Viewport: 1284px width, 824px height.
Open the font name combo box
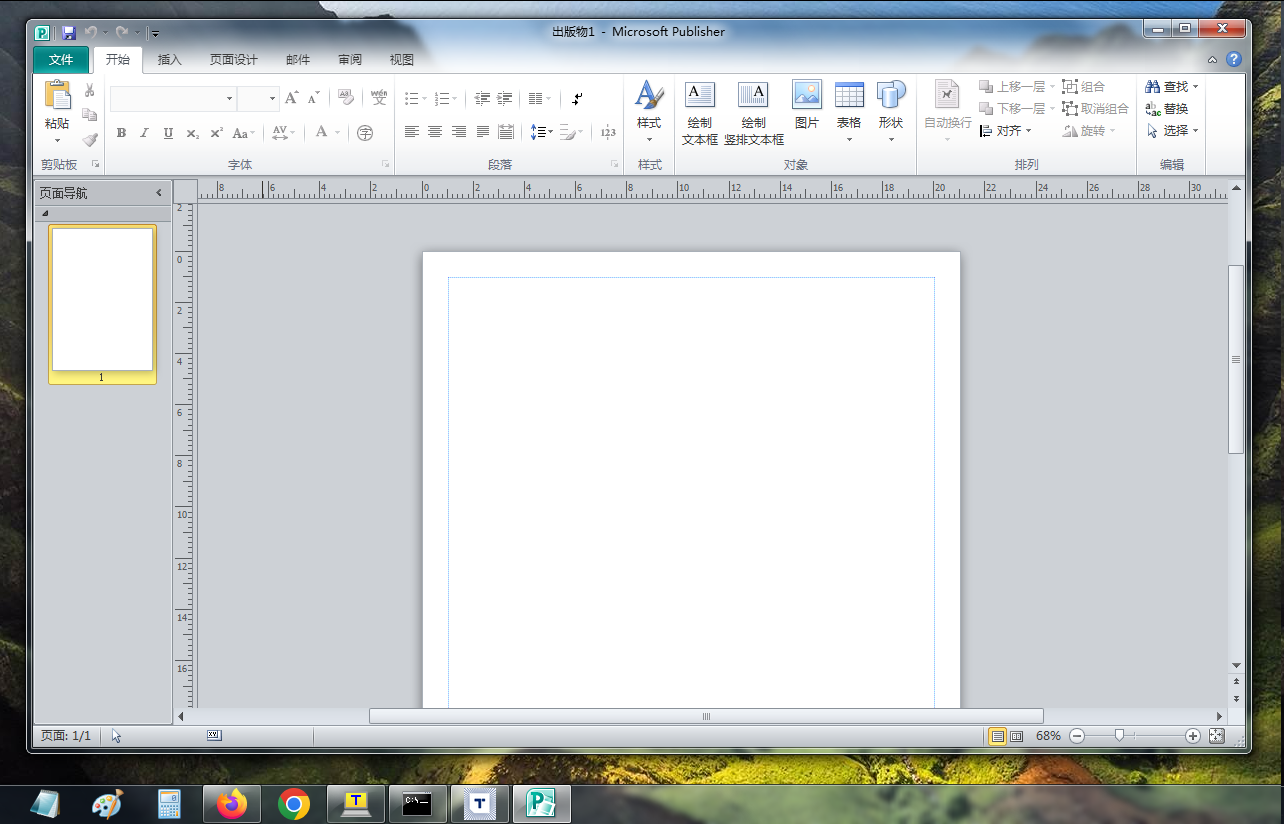(x=172, y=99)
